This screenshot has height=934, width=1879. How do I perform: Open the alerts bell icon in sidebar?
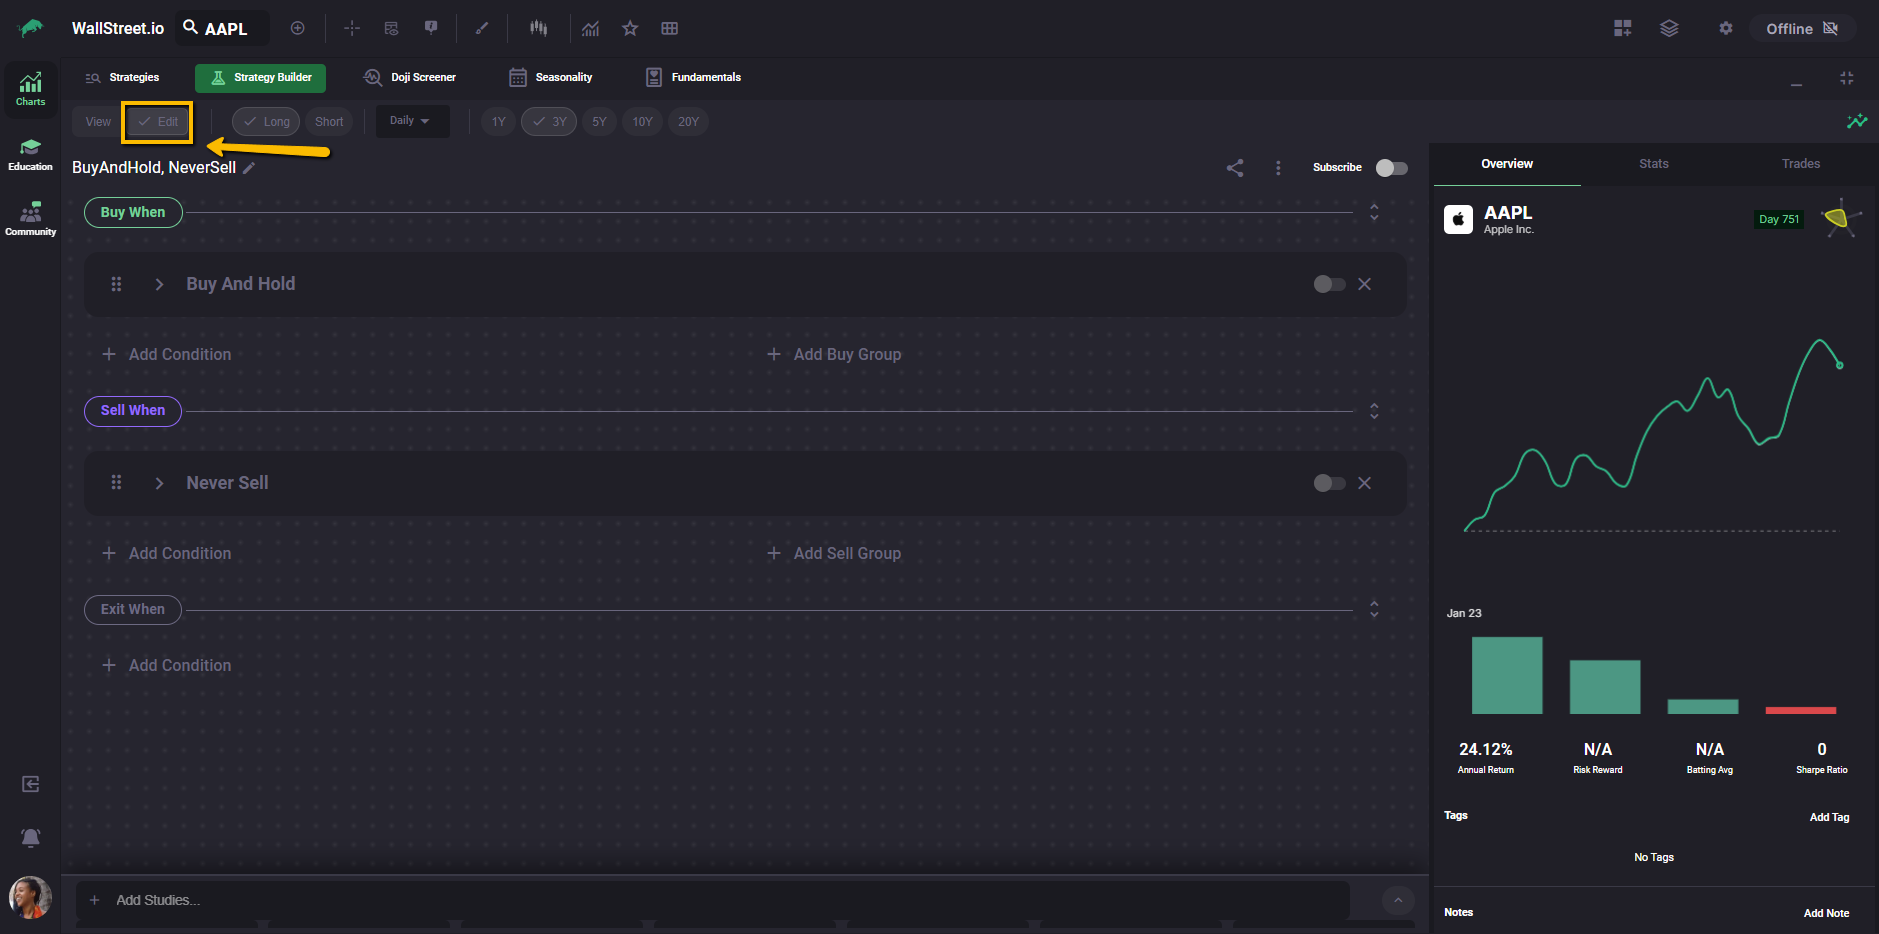(31, 837)
